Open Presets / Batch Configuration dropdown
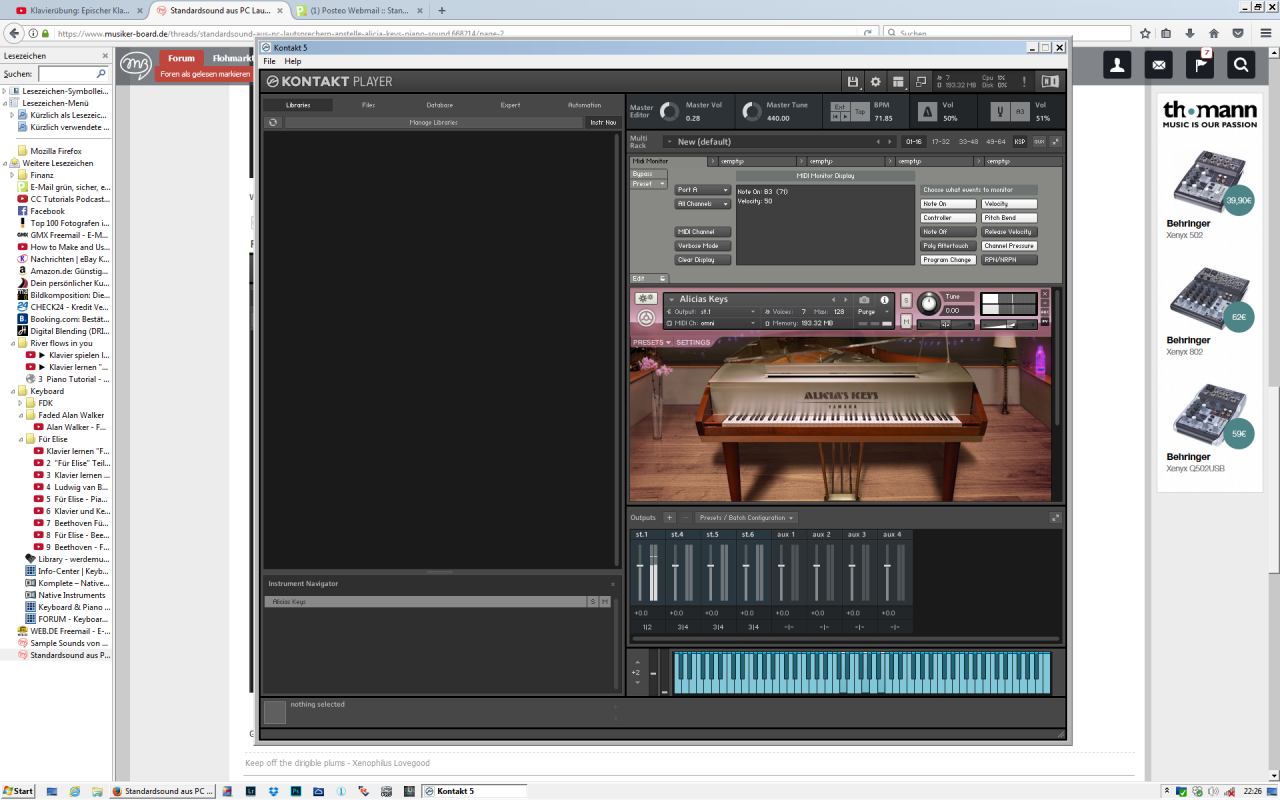This screenshot has height=800, width=1280. pos(746,518)
